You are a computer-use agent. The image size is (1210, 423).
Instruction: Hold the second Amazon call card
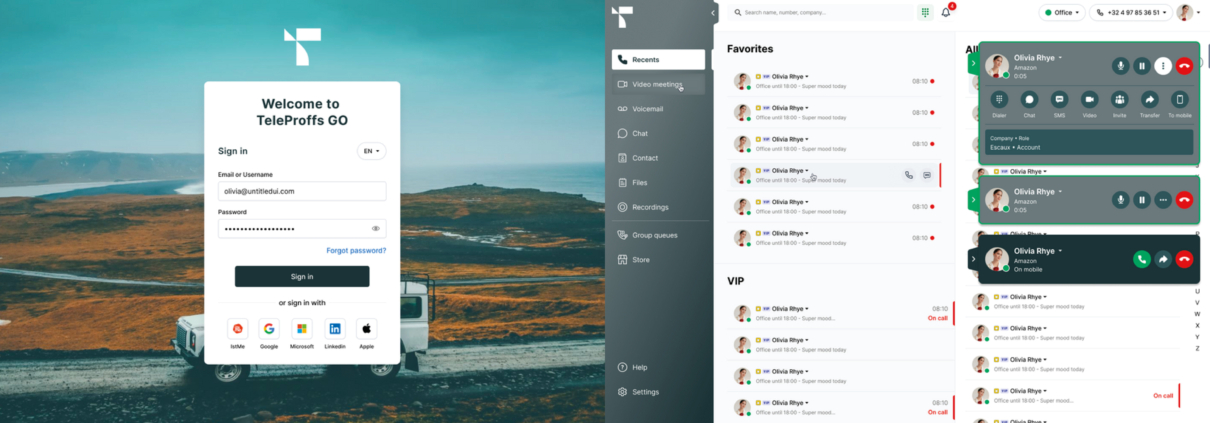pyautogui.click(x=1142, y=200)
